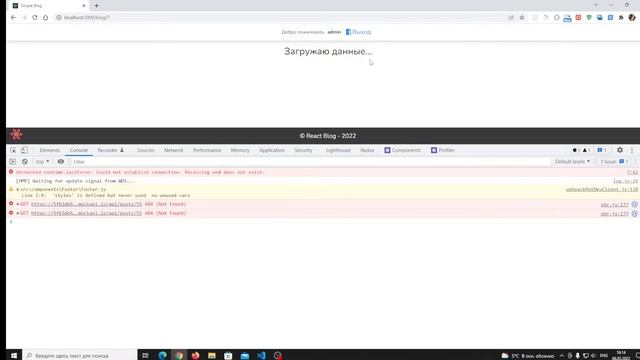Click the replay XHR icon on second GET error

tap(634, 213)
